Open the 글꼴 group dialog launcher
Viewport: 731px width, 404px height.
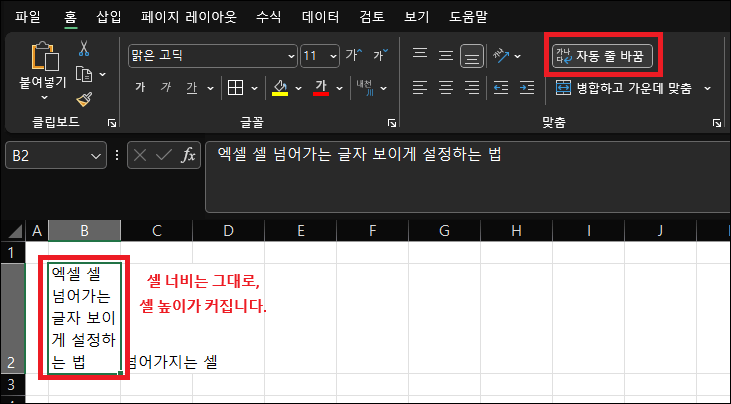392,123
